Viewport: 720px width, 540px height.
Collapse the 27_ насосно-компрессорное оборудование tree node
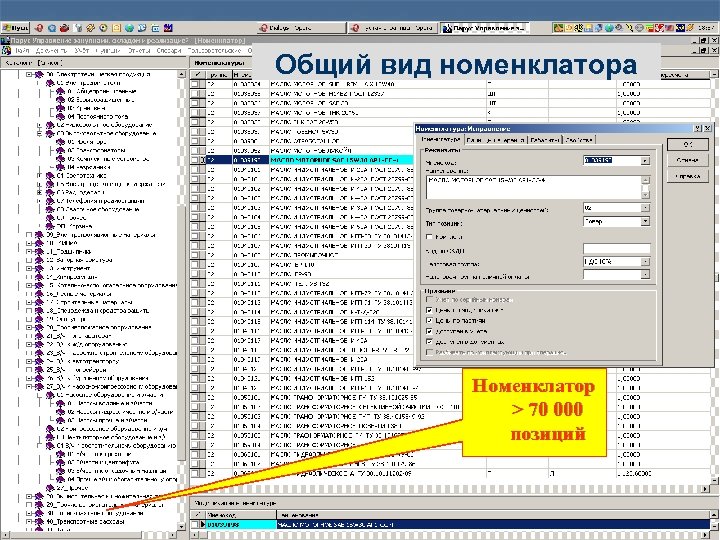click(29, 387)
